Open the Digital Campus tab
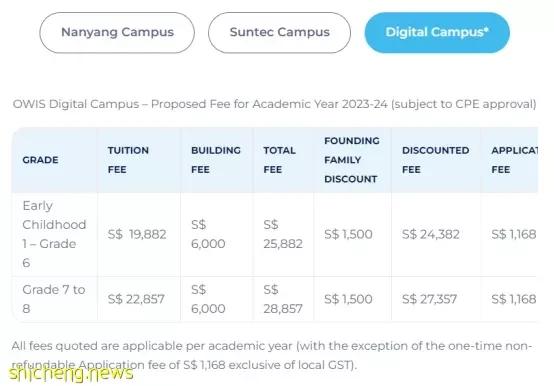Screen dimensions: 554x386 [437, 32]
